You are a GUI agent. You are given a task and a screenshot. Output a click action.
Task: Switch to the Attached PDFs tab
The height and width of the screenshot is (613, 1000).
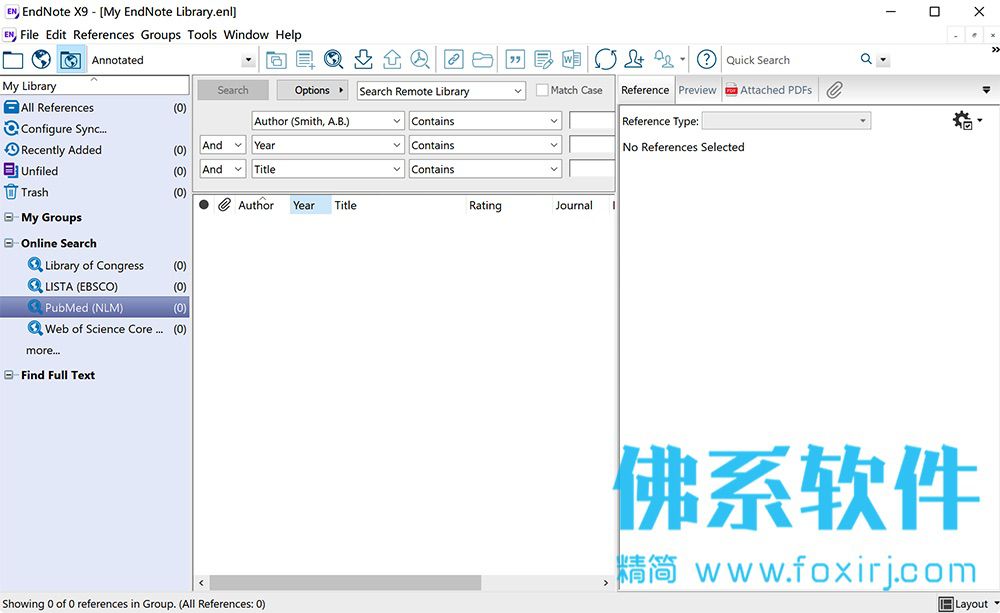coord(769,90)
